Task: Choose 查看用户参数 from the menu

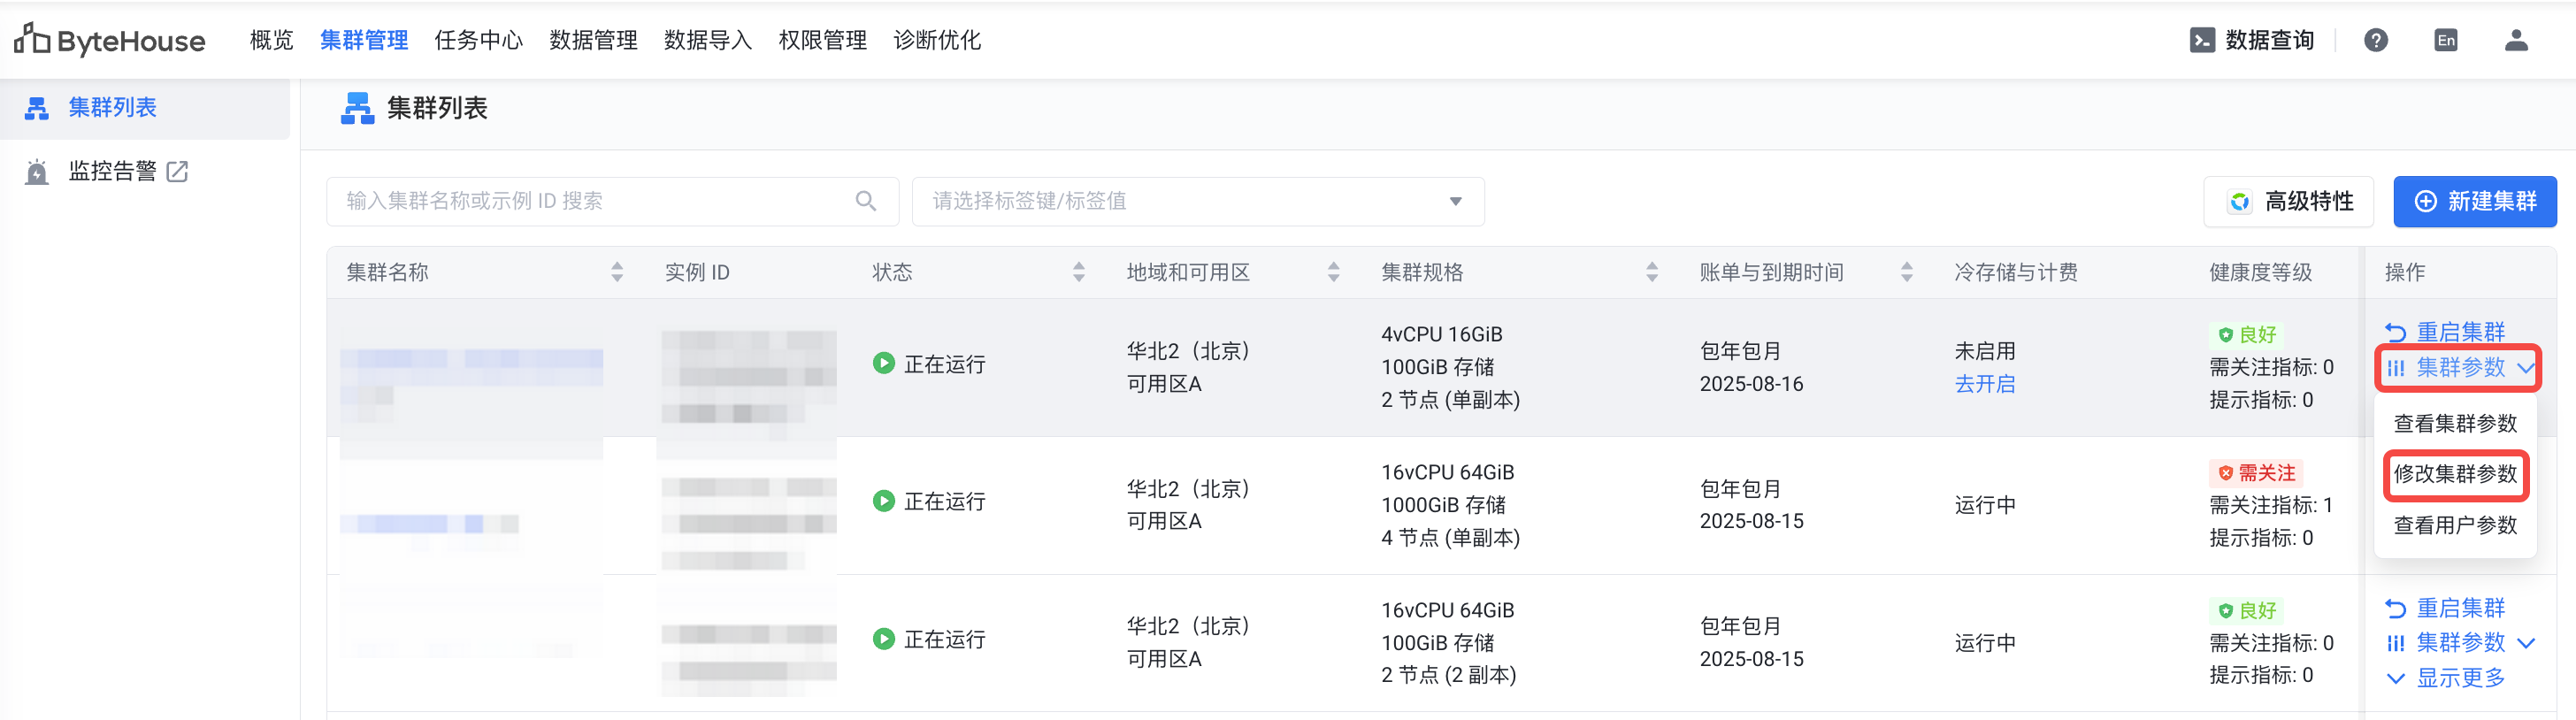Action: (x=2455, y=525)
